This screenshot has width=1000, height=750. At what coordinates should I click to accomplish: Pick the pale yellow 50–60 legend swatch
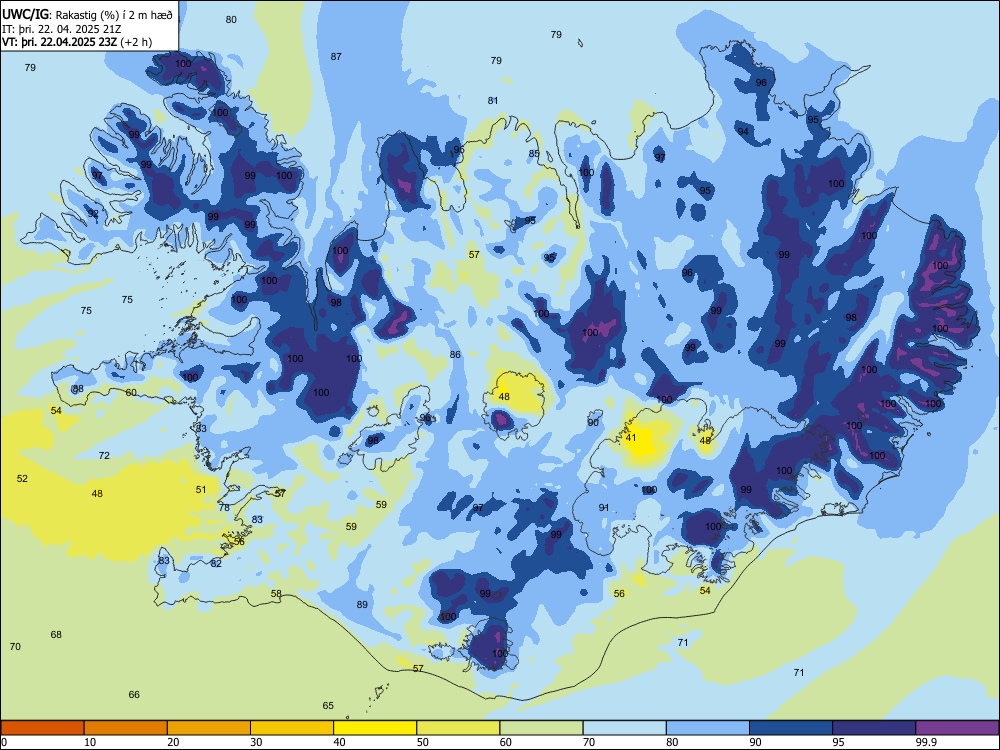pos(459,728)
